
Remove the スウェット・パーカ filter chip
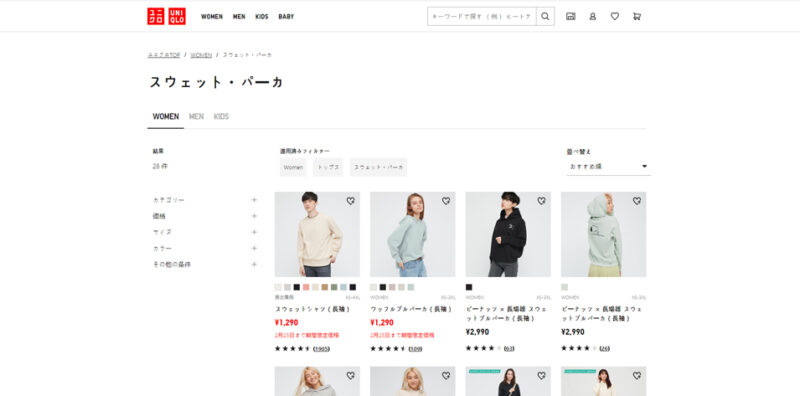379,167
